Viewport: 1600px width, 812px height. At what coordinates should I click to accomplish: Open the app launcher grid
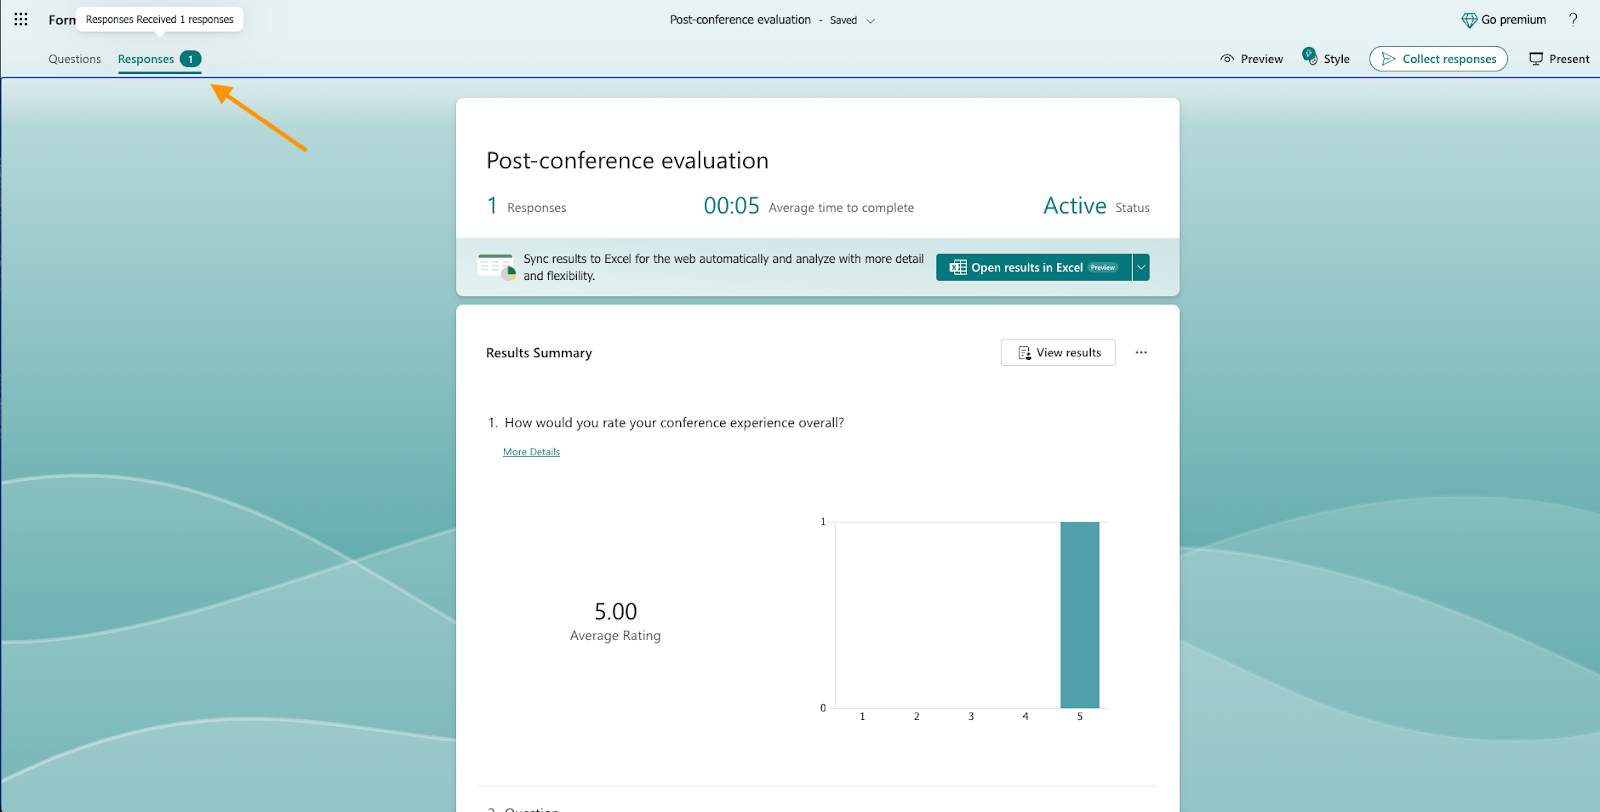[x=21, y=19]
